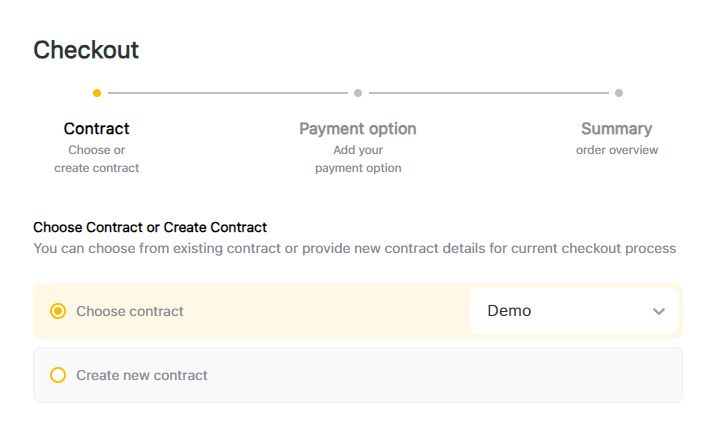Click the Checkout page heading
The width and height of the screenshot is (704, 432).
pyautogui.click(x=86, y=50)
